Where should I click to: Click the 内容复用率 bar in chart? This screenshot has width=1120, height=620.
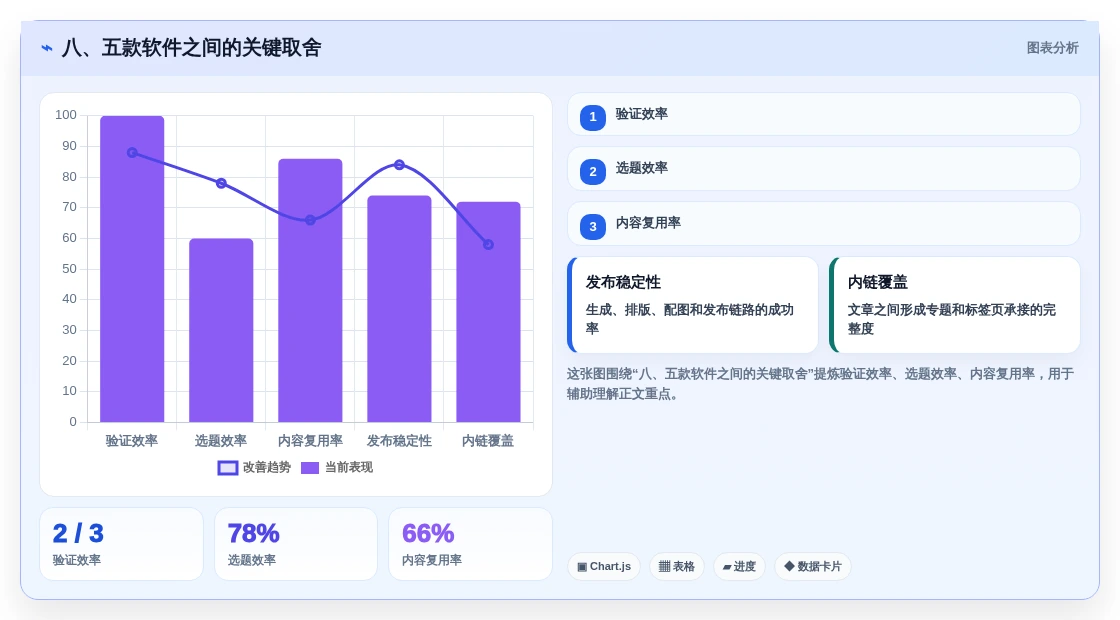click(x=310, y=291)
